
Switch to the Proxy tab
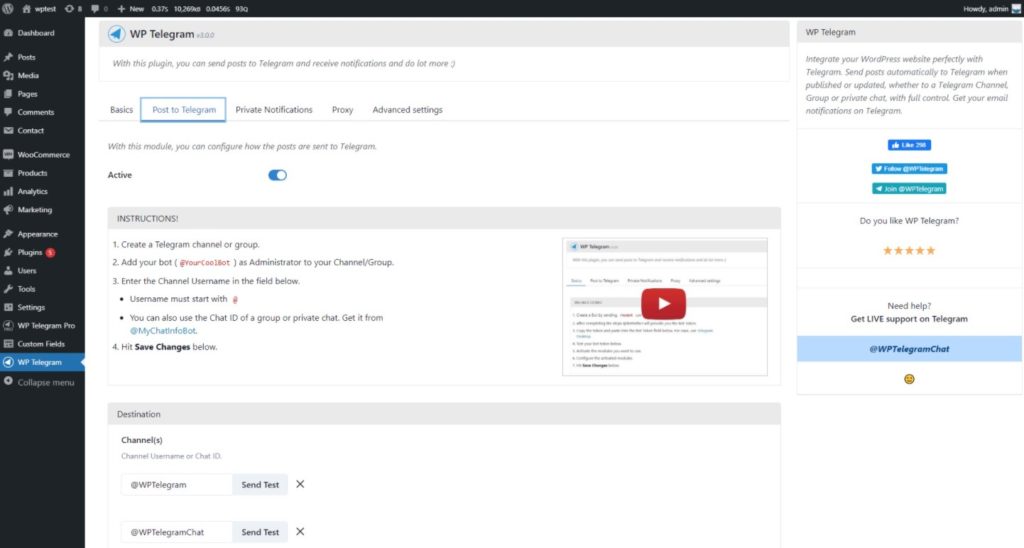pos(342,110)
